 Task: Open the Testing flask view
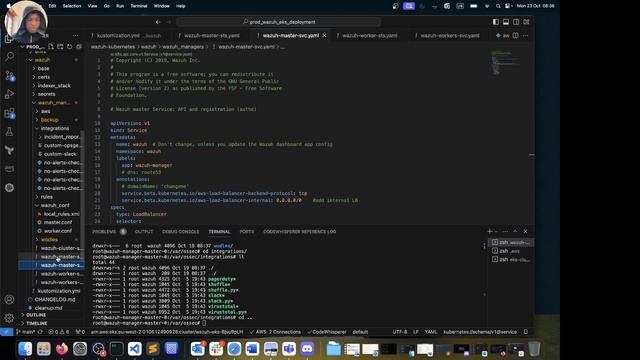9,131
